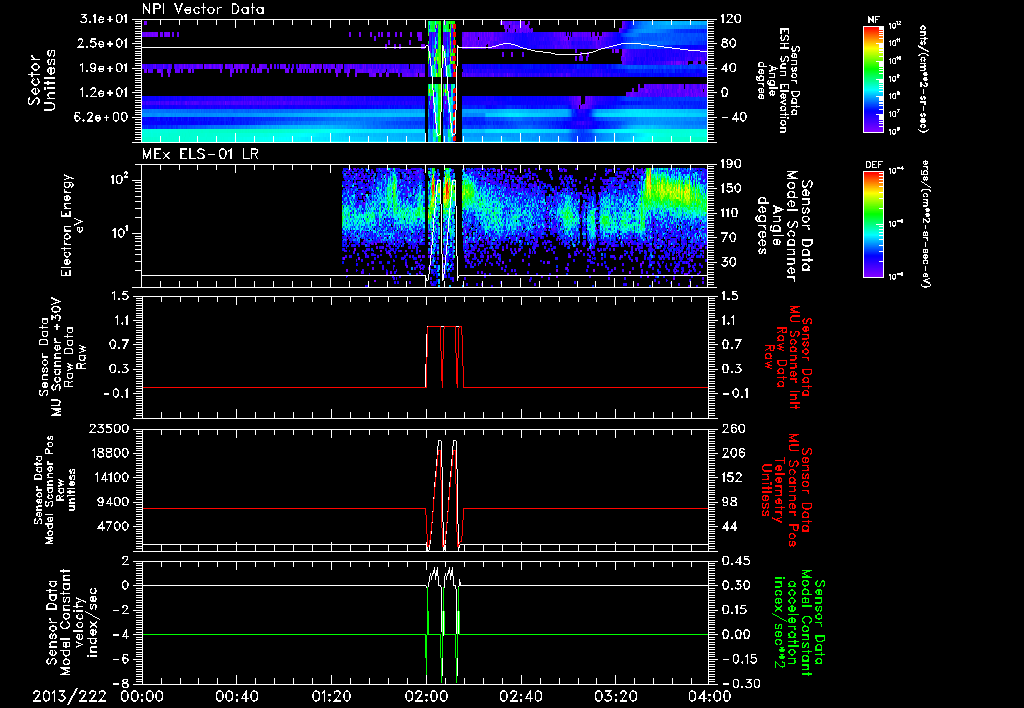Click the "cnts/(cm**2-sr-sec)" units label
This screenshot has width=1024, height=708.
(923, 78)
